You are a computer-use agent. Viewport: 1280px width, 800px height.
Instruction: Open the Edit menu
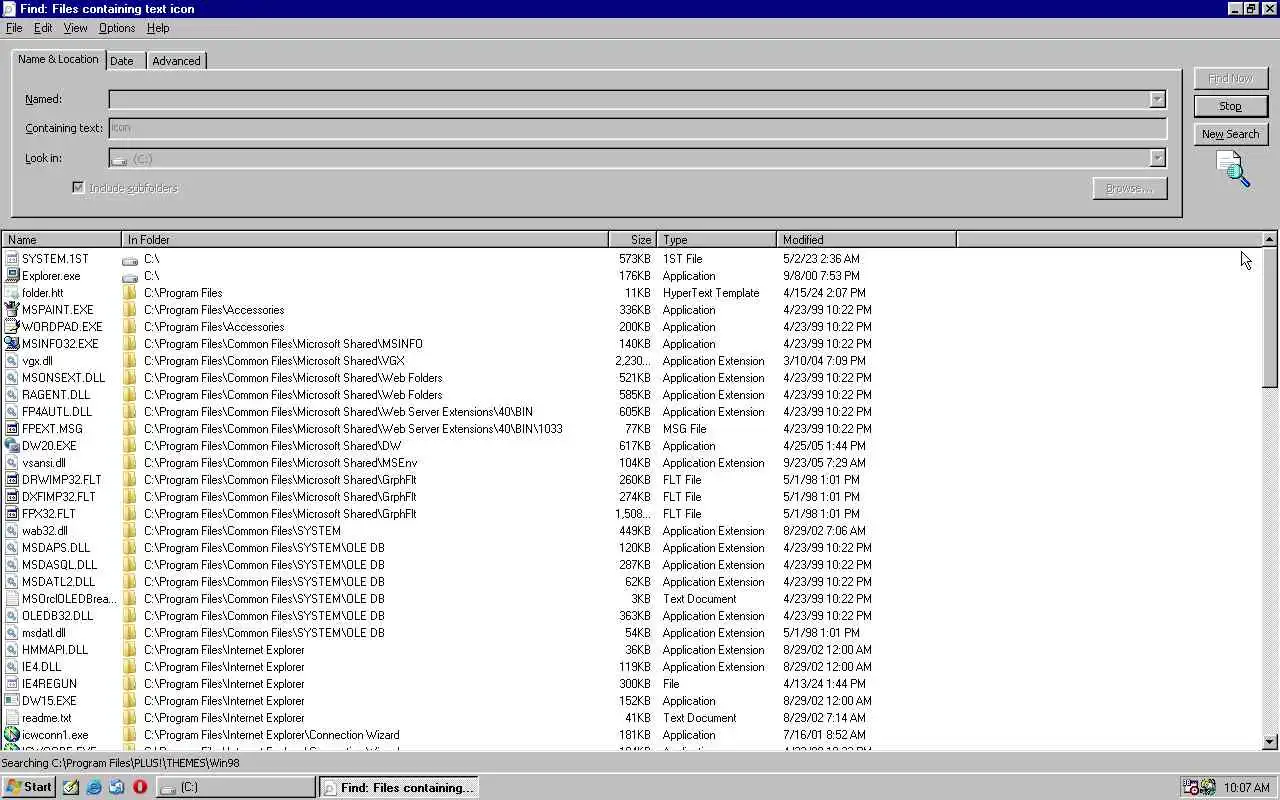[43, 28]
